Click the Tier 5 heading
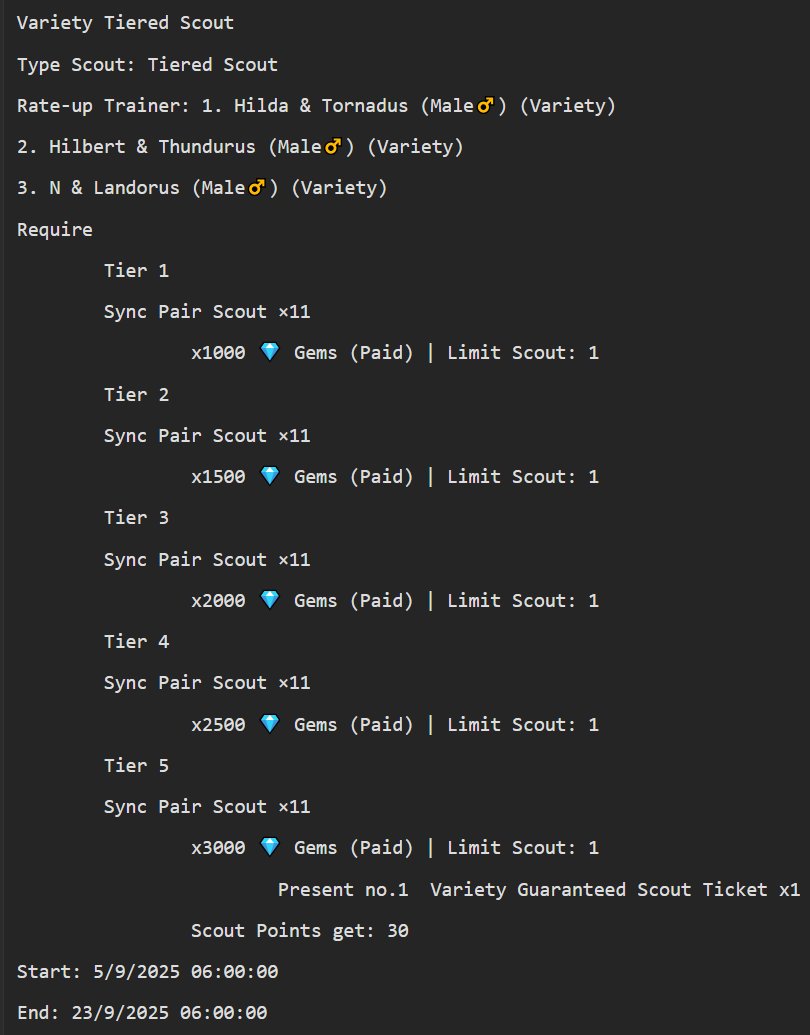Image resolution: width=810 pixels, height=1035 pixels. (137, 766)
